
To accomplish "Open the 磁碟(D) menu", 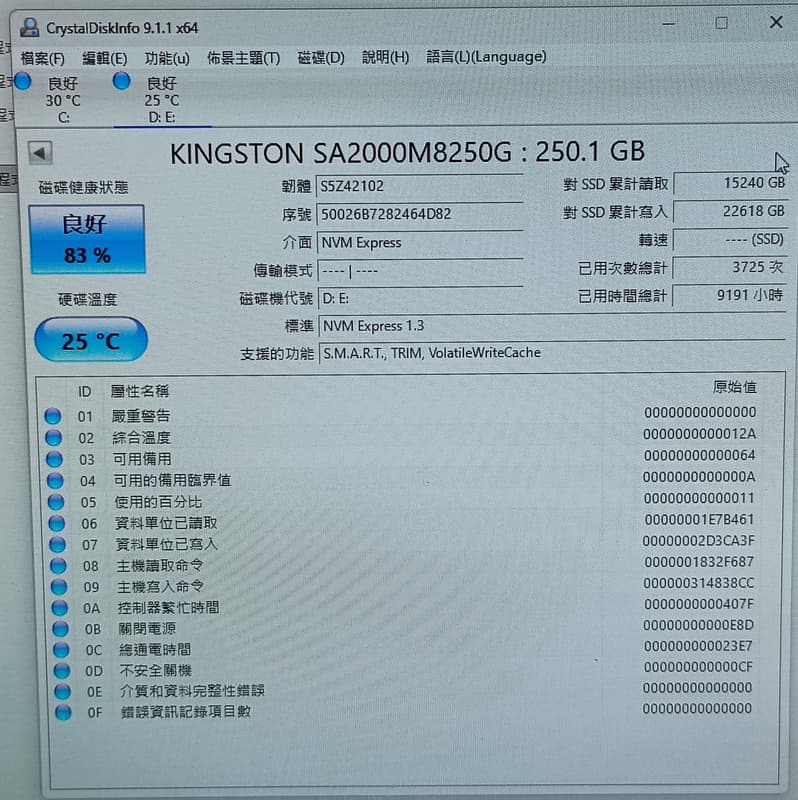I will click(x=320, y=58).
